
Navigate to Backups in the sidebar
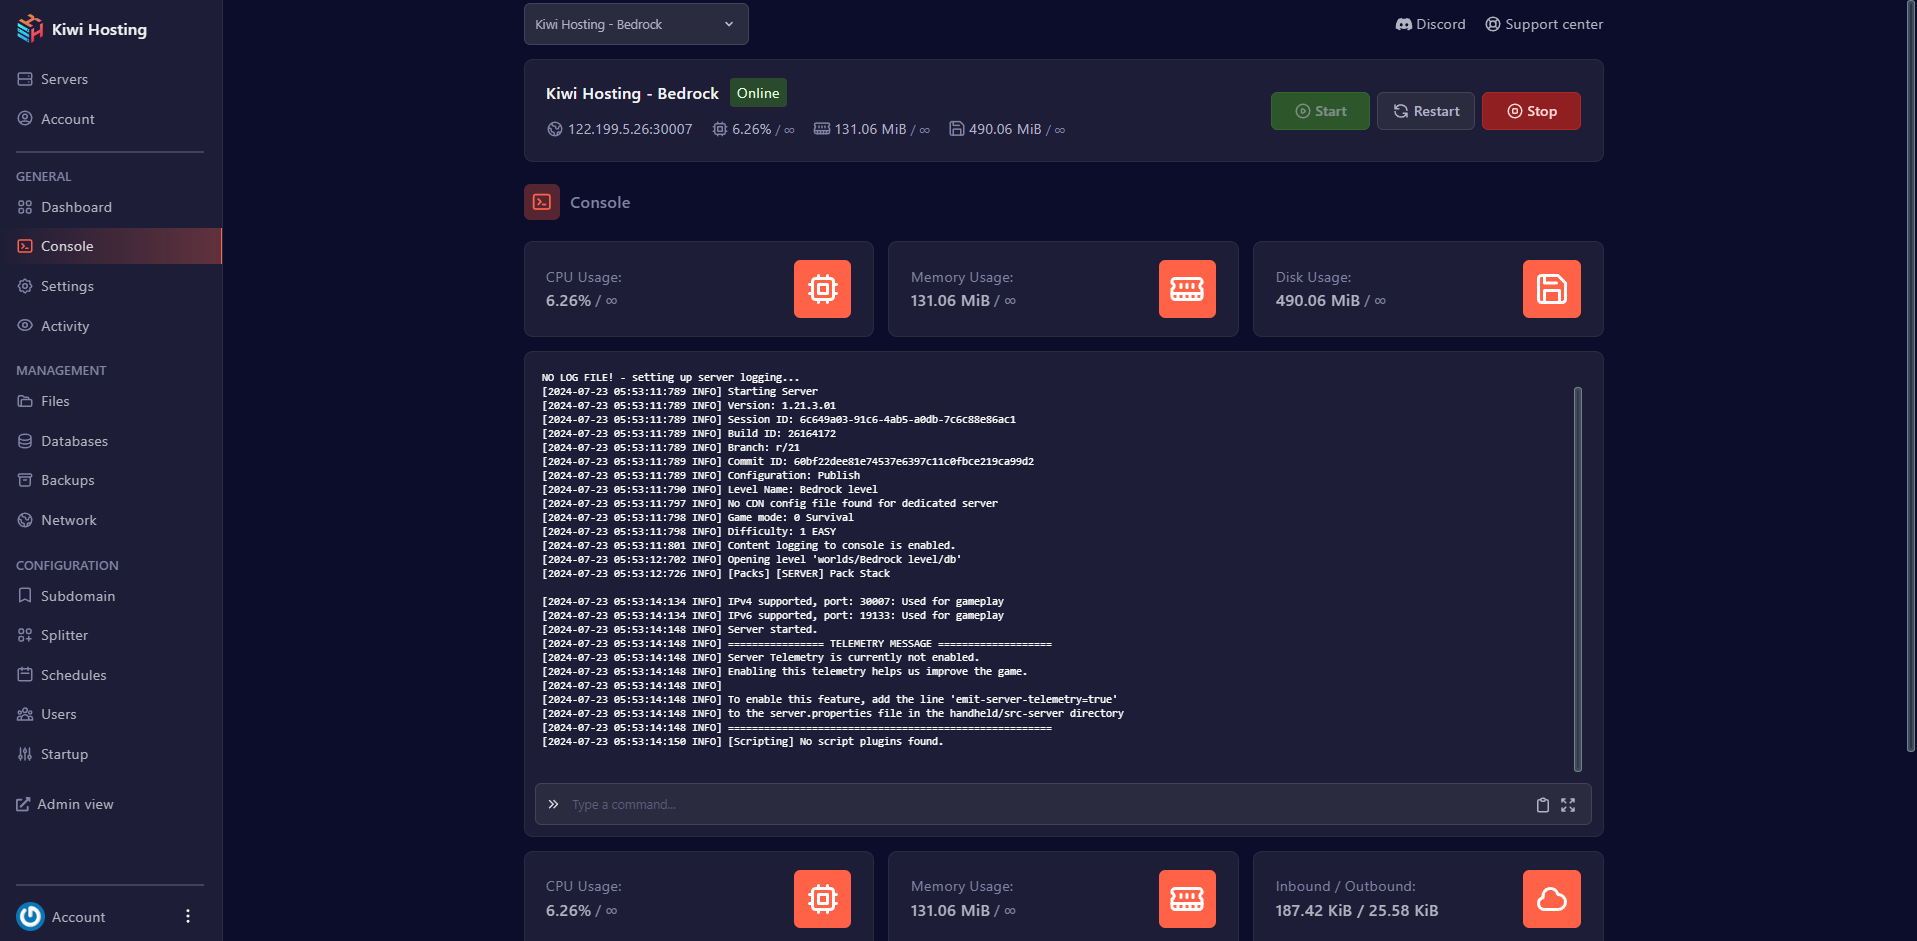[x=67, y=480]
